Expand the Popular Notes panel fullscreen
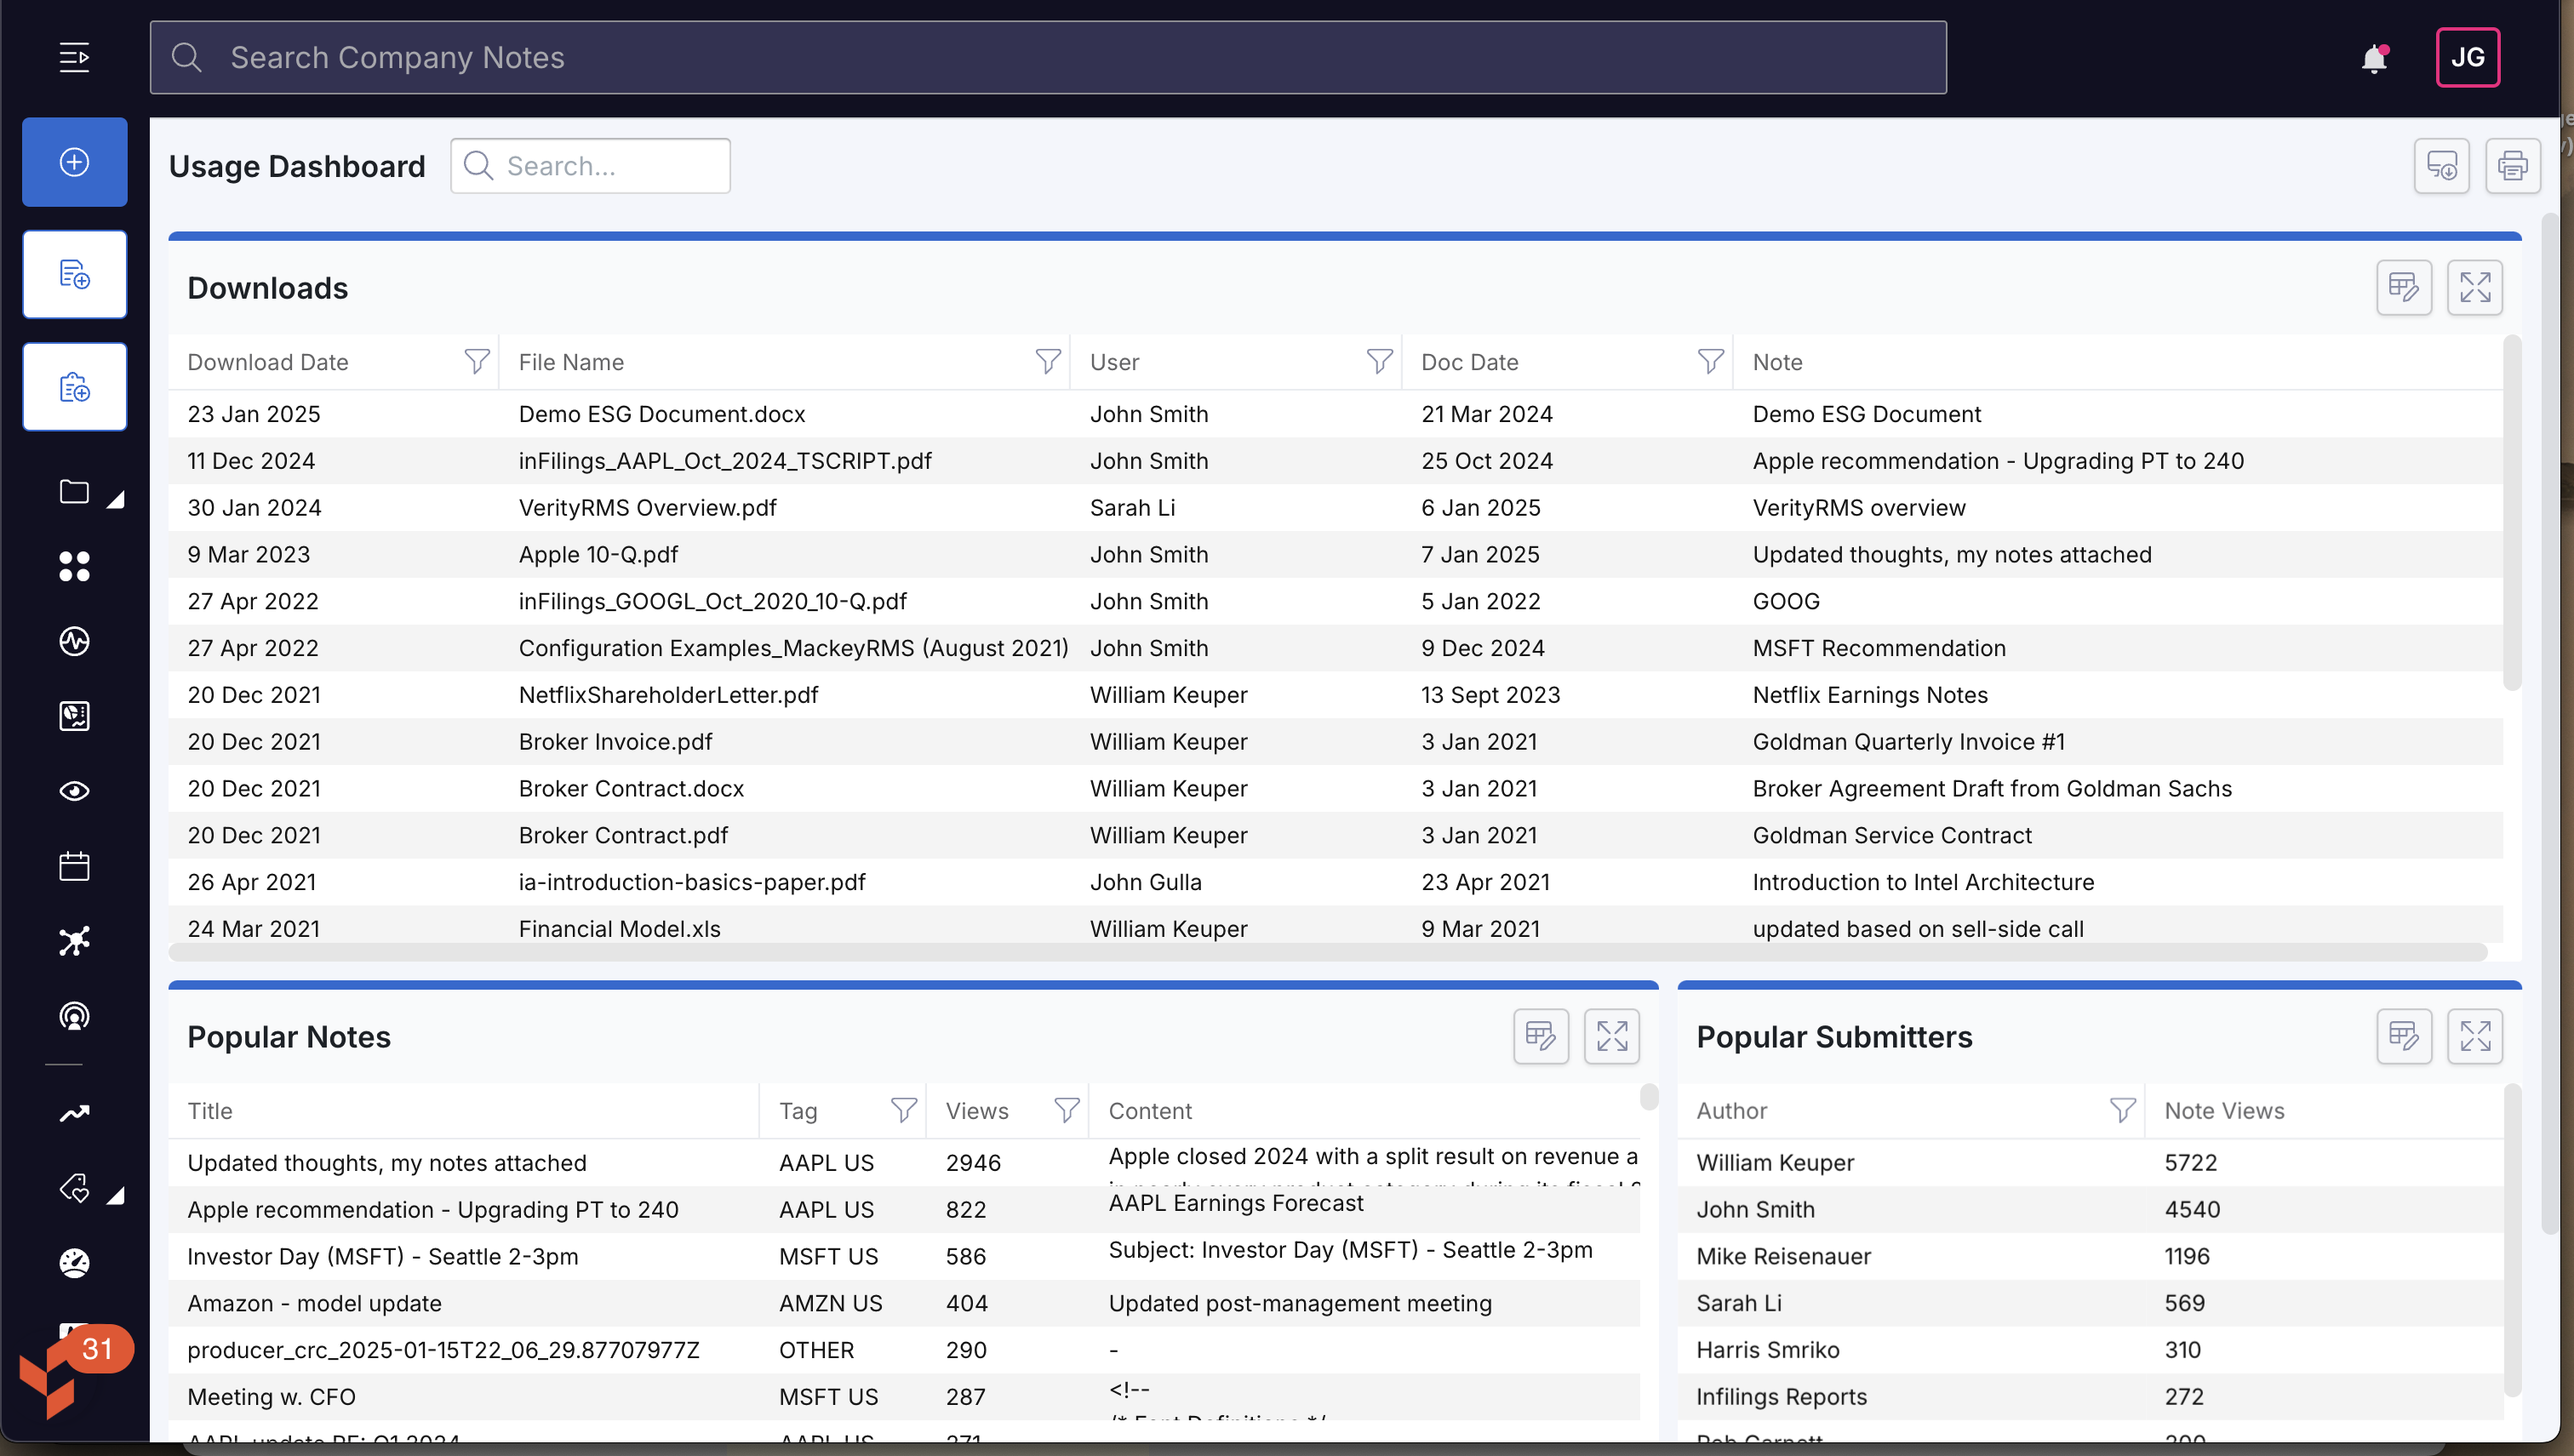This screenshot has width=2574, height=1456. tap(1611, 1037)
